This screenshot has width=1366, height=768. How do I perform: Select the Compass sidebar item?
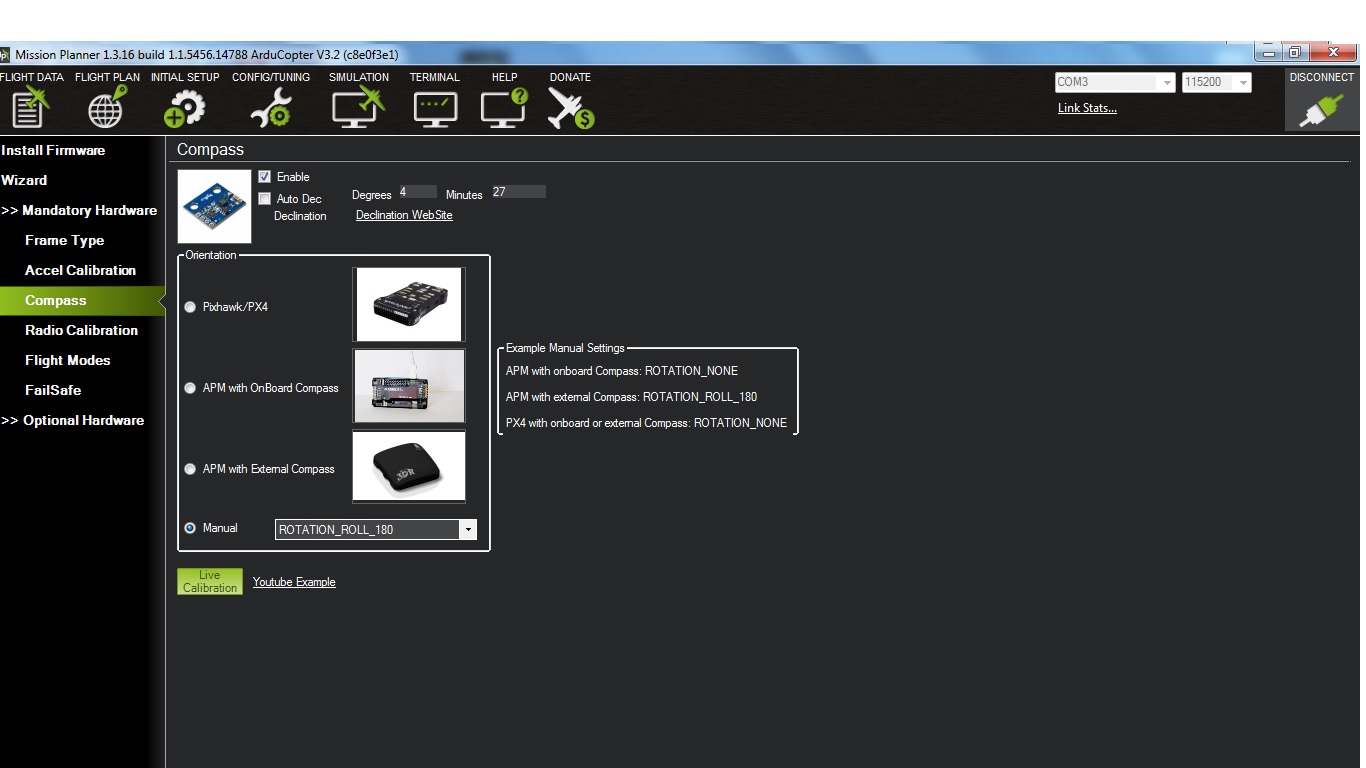(x=82, y=300)
